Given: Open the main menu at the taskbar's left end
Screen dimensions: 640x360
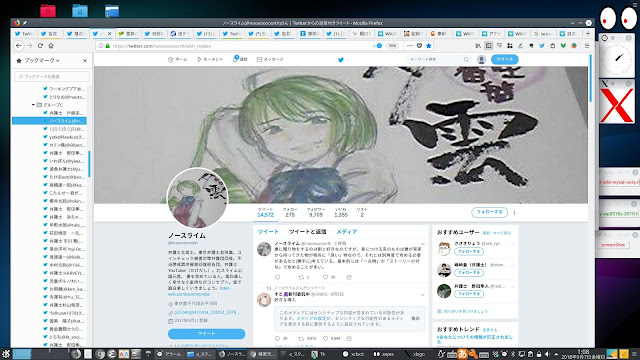Looking at the screenshot, I should (6, 354).
